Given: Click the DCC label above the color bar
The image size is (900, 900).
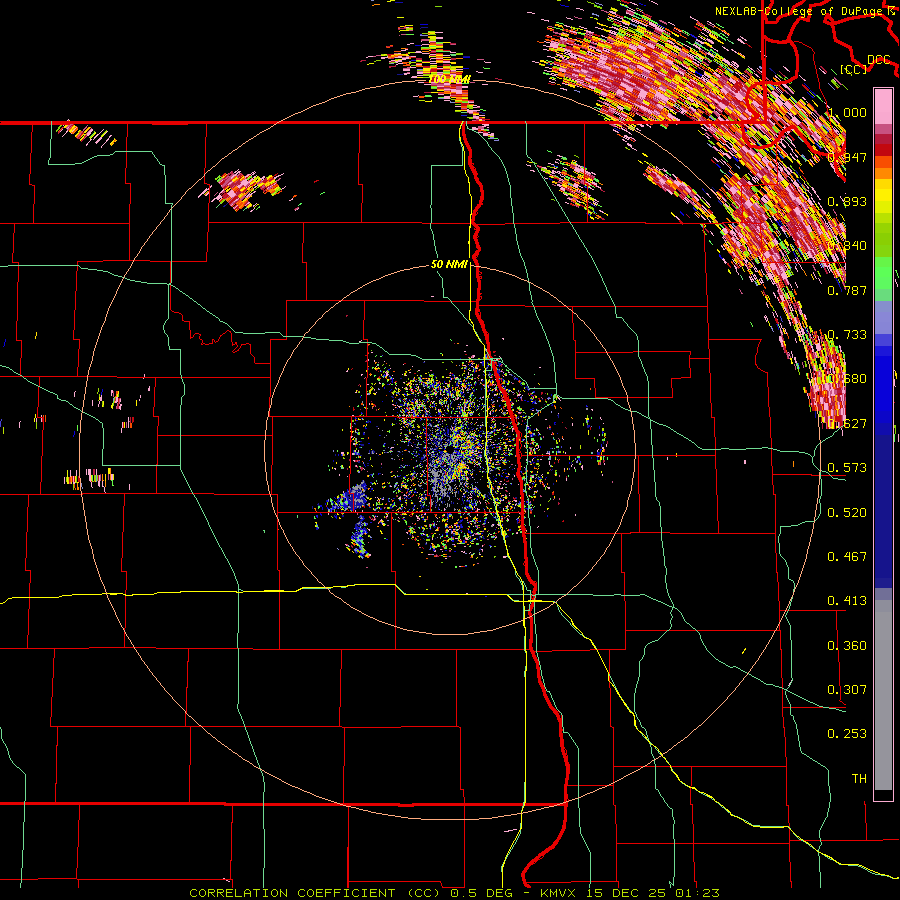Looking at the screenshot, I should [x=878, y=59].
